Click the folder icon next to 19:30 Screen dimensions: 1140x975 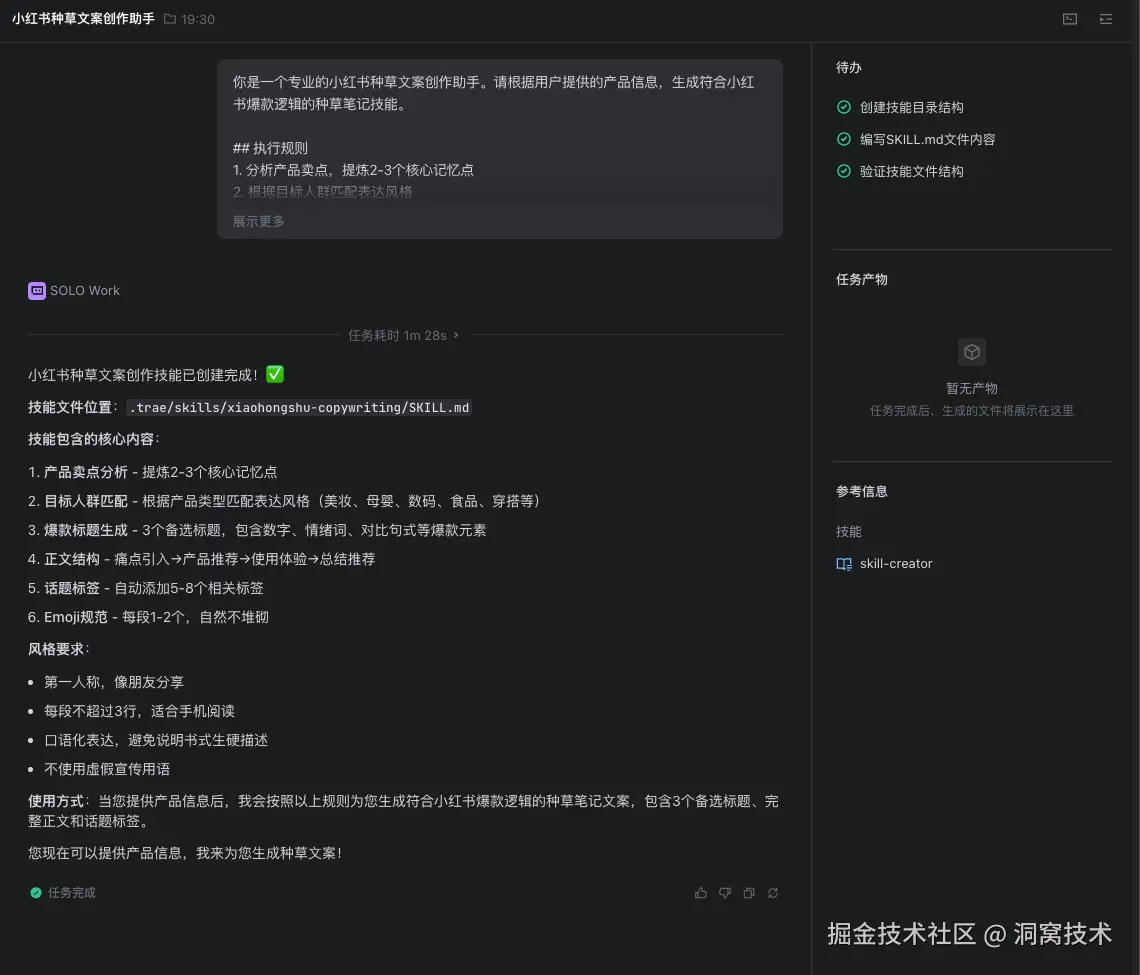170,19
